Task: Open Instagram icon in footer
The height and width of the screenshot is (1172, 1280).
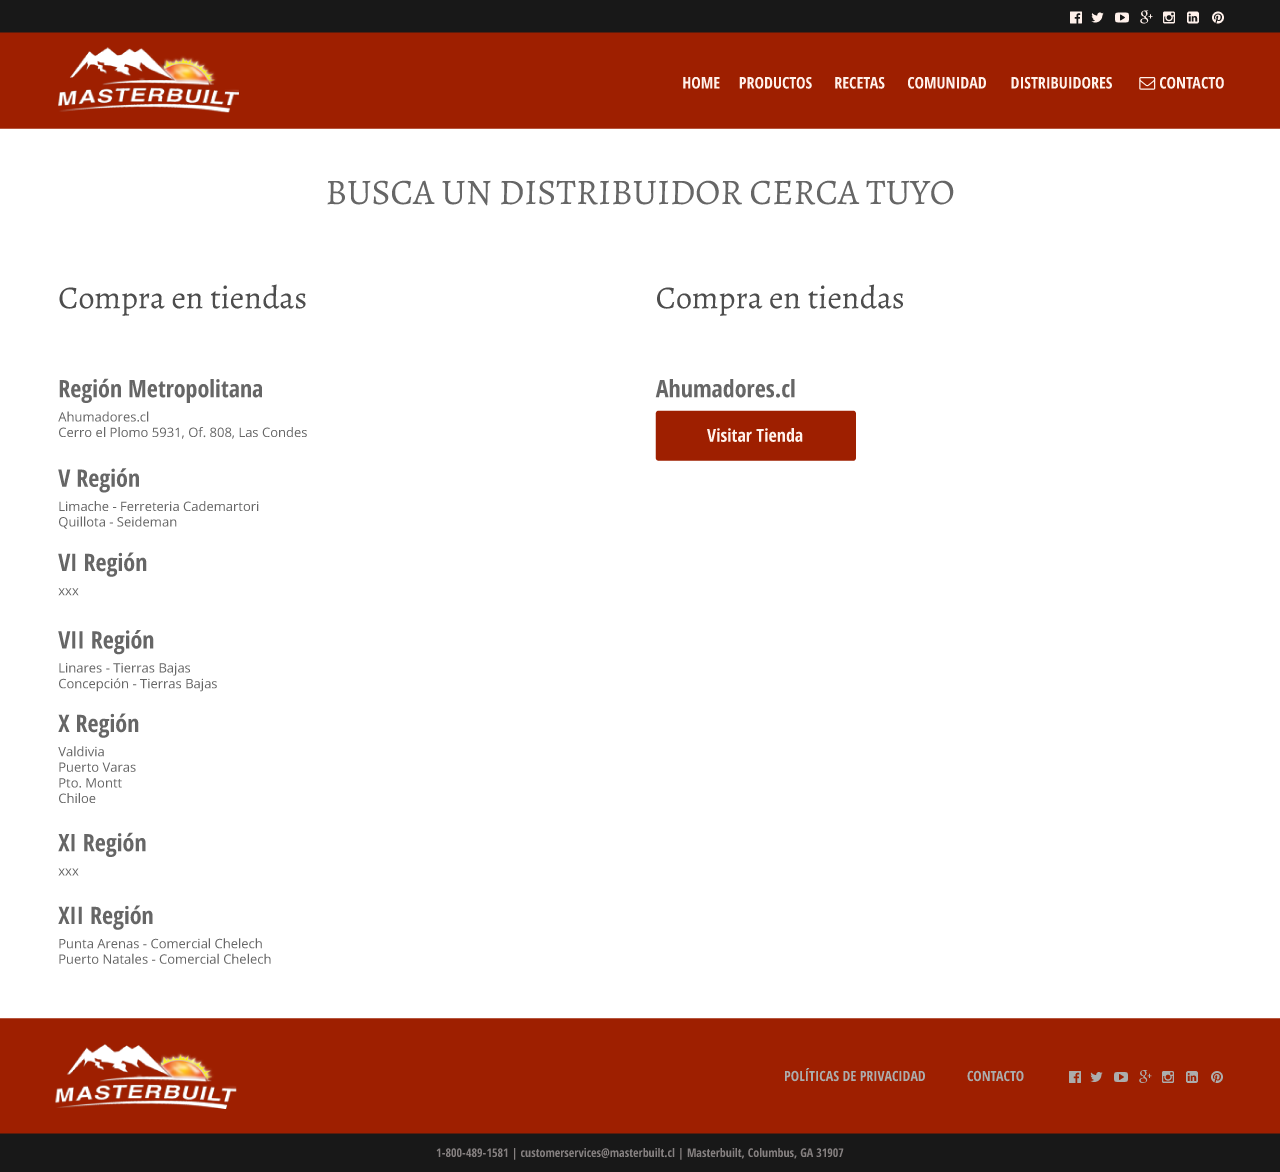Action: 1168,1077
